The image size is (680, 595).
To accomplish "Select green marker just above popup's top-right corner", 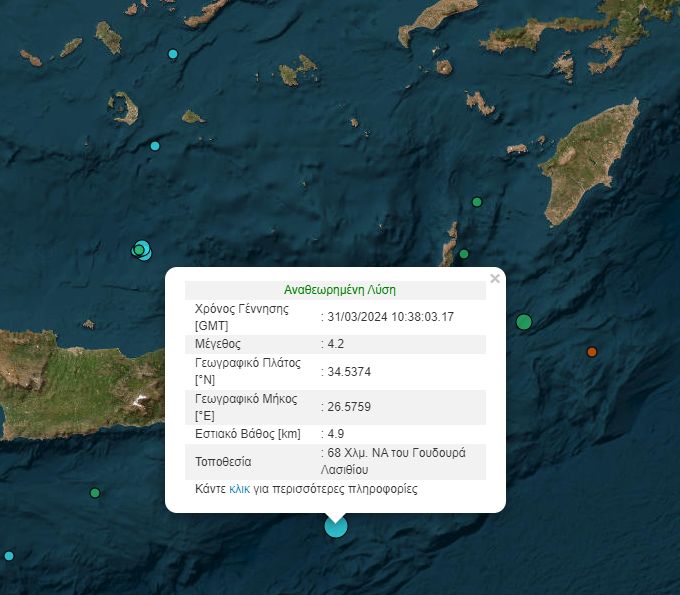I will [x=464, y=254].
